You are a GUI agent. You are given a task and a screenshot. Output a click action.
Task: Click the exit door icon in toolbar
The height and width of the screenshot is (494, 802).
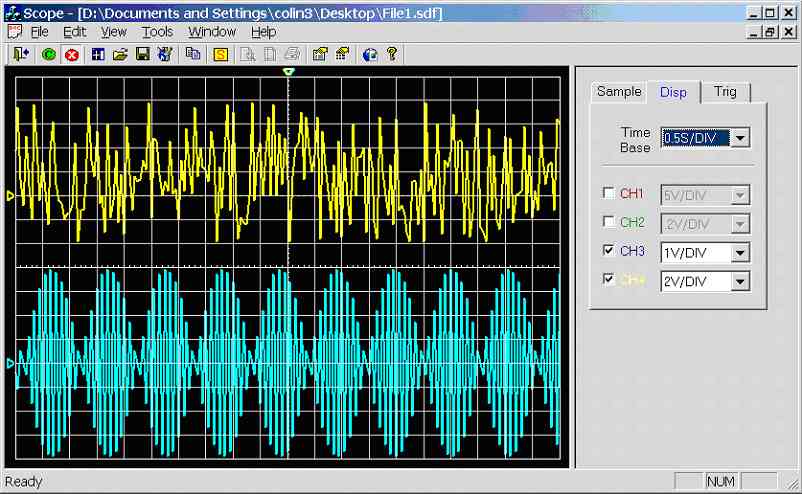(x=20, y=54)
